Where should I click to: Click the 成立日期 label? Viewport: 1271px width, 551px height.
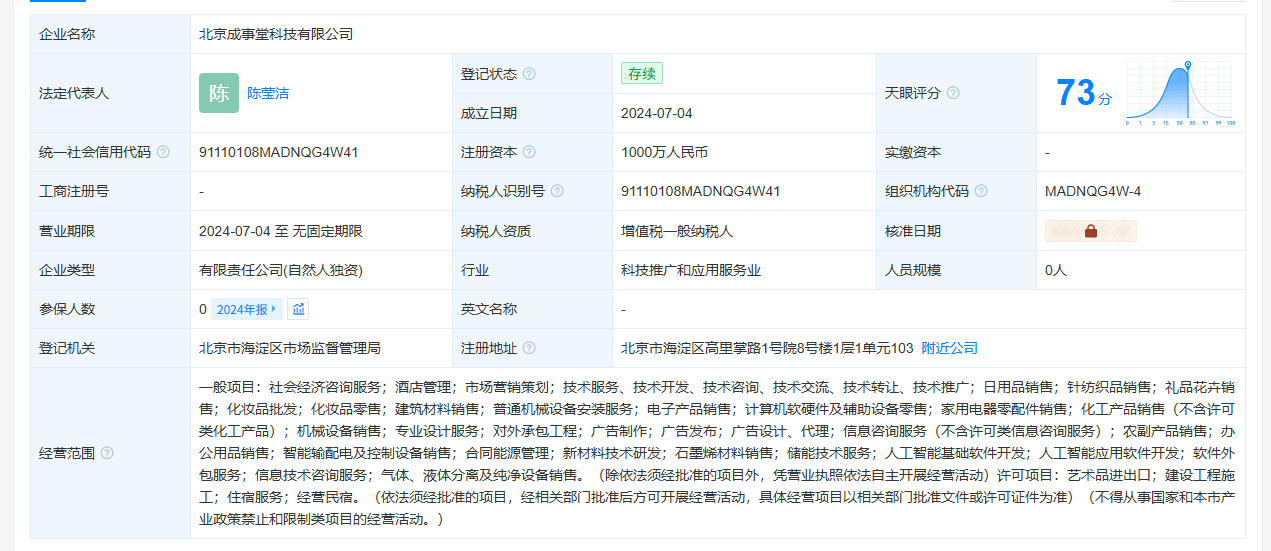(489, 113)
